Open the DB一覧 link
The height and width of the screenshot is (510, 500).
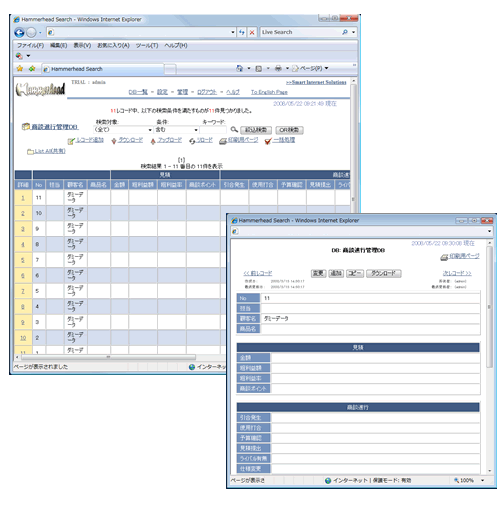[138, 92]
